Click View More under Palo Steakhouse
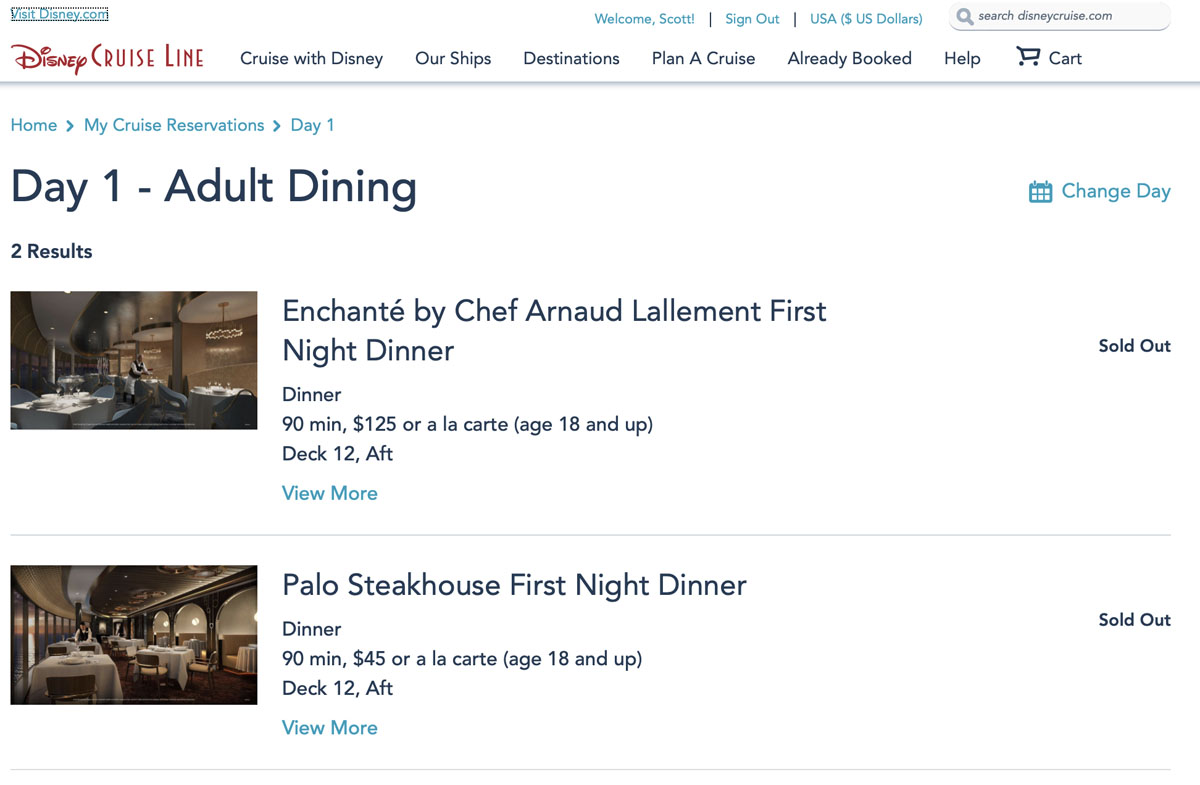This screenshot has height=785, width=1200. [x=330, y=728]
